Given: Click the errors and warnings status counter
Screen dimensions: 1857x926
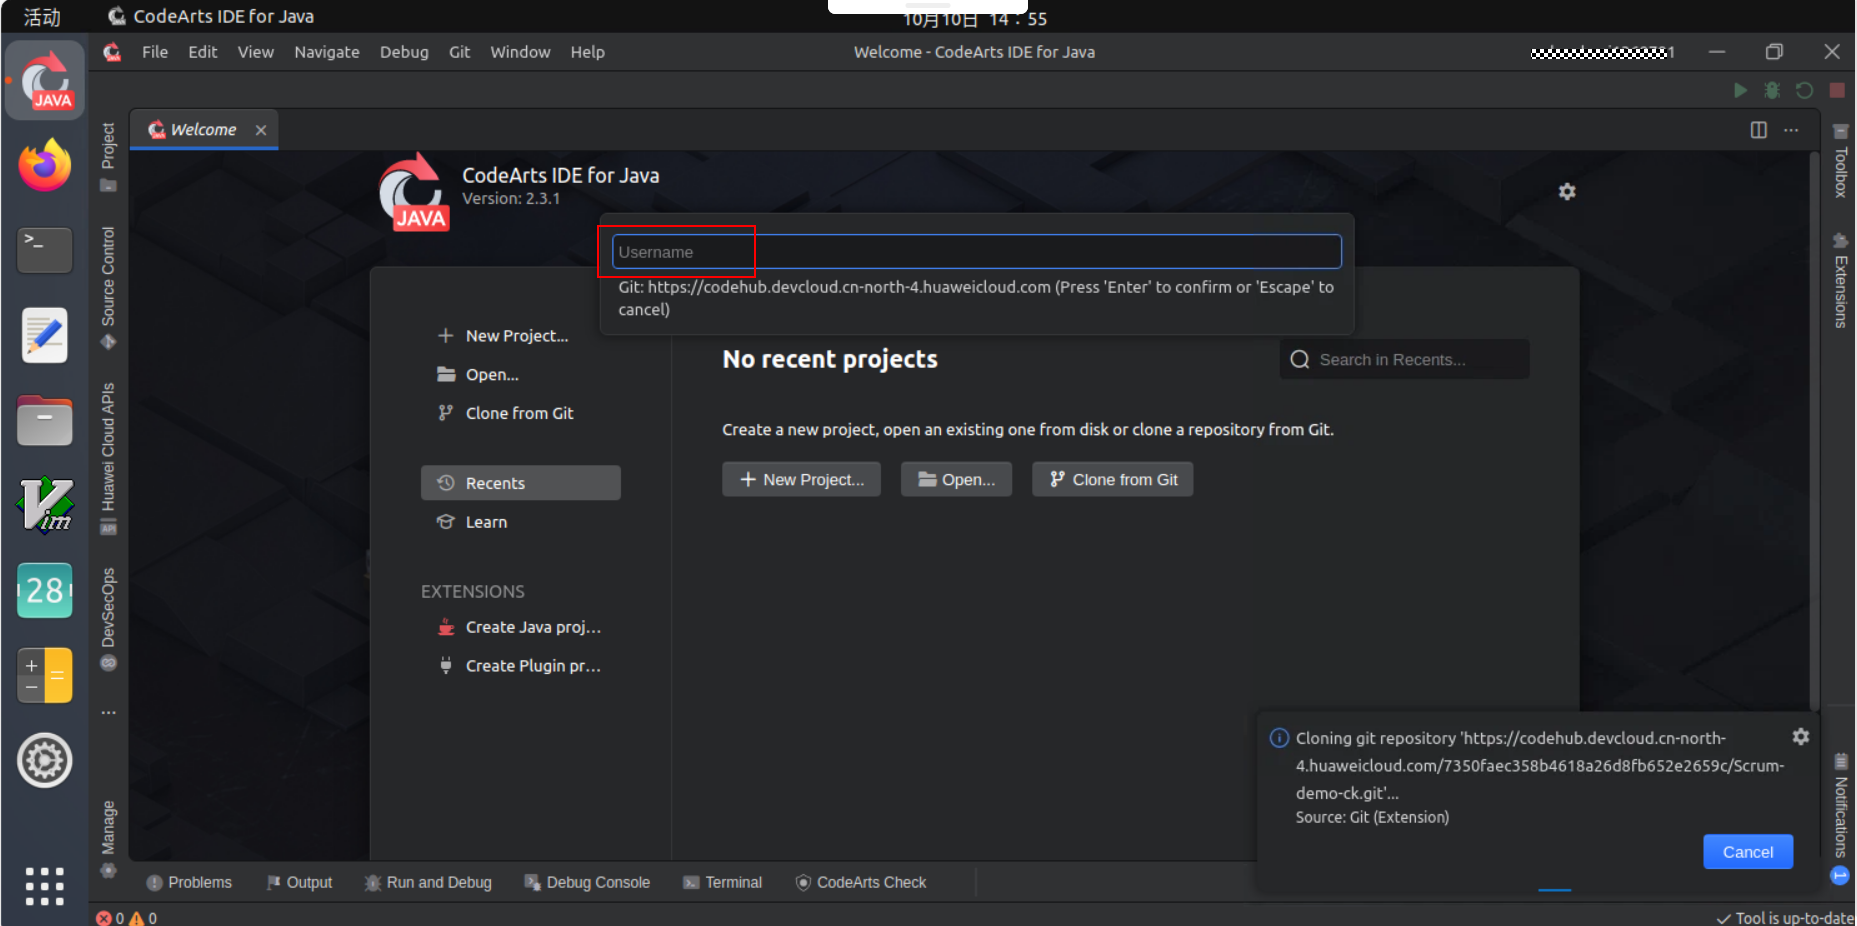Looking at the screenshot, I should click(x=126, y=918).
